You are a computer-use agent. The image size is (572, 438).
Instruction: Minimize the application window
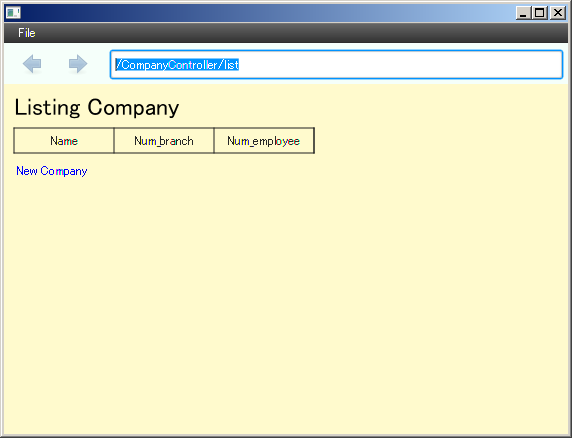coord(523,13)
